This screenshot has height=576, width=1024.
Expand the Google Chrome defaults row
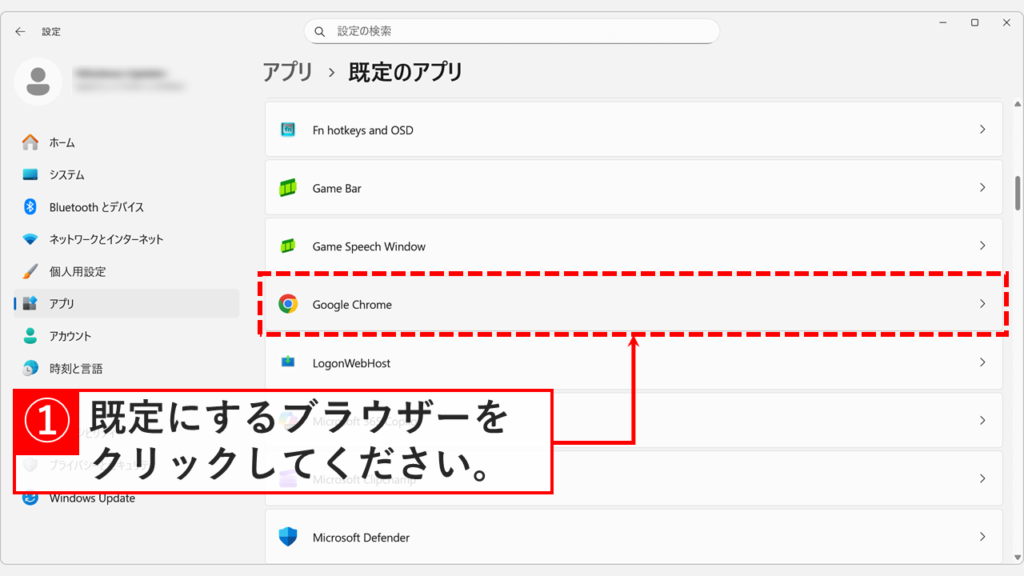pyautogui.click(x=981, y=304)
